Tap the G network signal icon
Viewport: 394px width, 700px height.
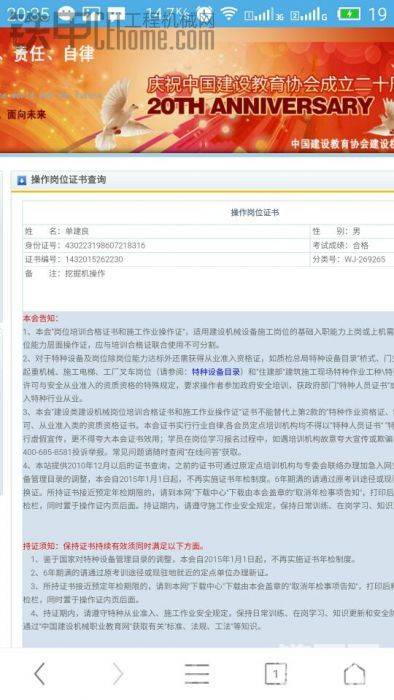click(x=309, y=14)
